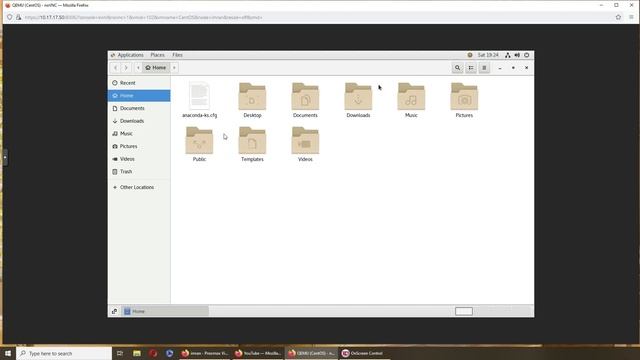This screenshot has height=360, width=640.
Task: Select the Desktop folder icon
Action: click(252, 96)
